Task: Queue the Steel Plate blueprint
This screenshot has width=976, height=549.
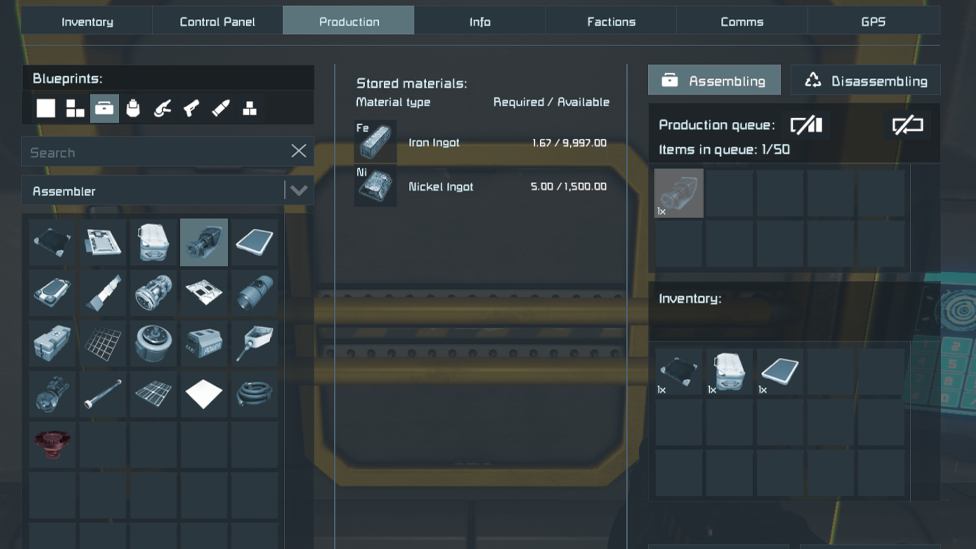Action: [x=204, y=393]
